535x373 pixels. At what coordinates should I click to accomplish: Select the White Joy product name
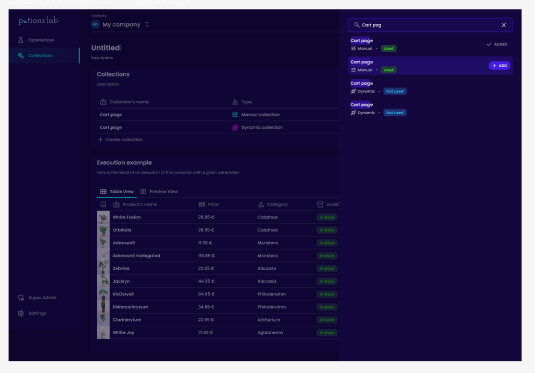pos(123,333)
